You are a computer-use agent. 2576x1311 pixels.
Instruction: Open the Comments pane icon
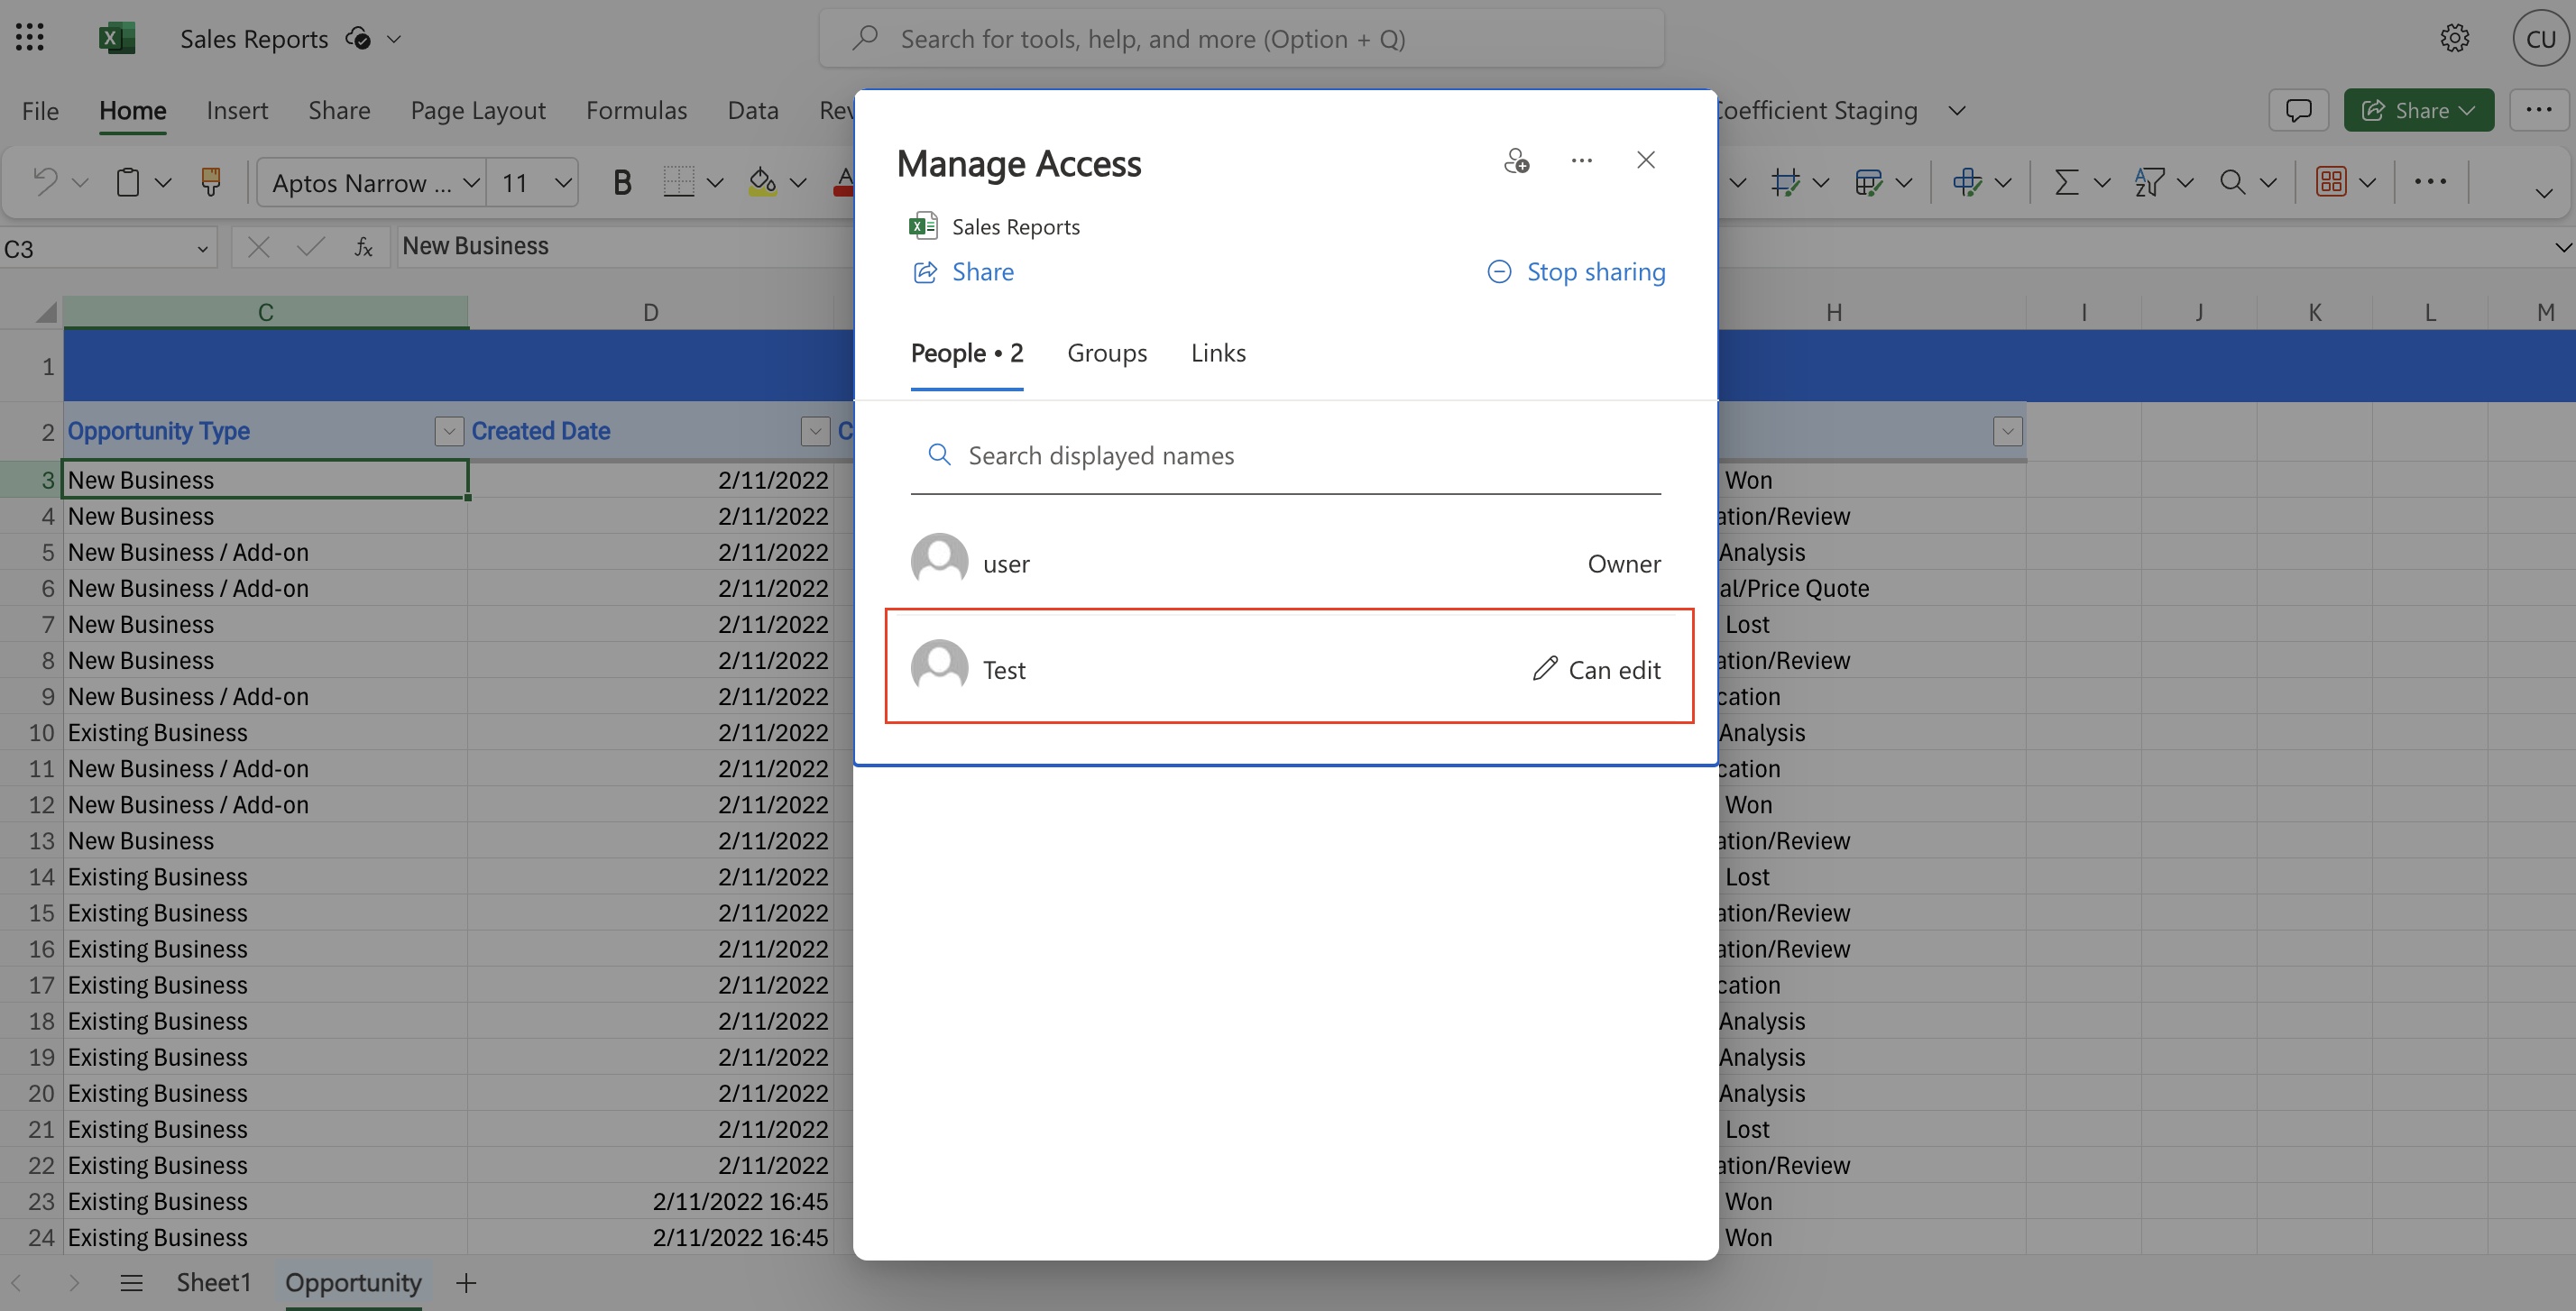(2299, 110)
